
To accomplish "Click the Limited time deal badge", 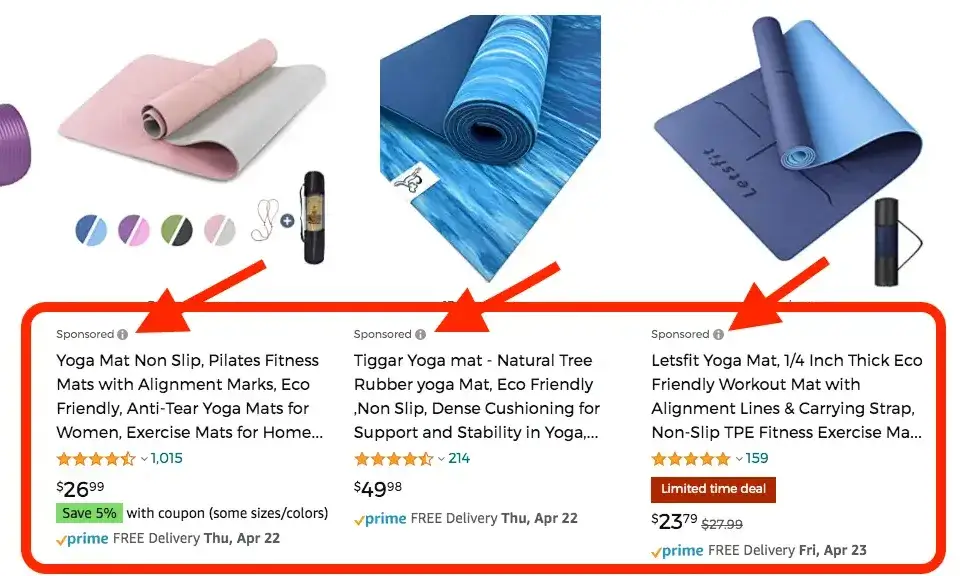I will (713, 490).
